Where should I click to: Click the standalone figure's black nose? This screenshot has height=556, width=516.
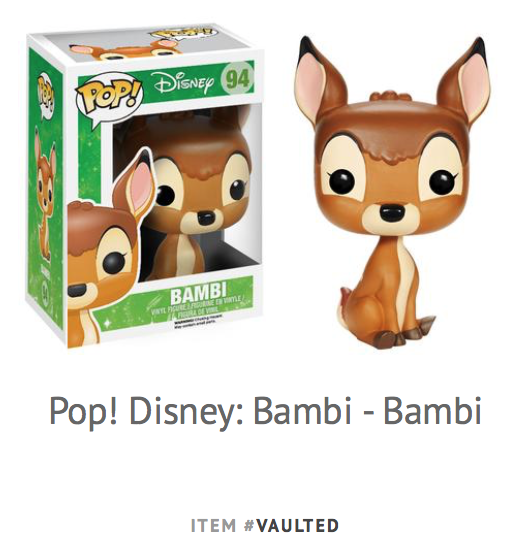pyautogui.click(x=392, y=212)
